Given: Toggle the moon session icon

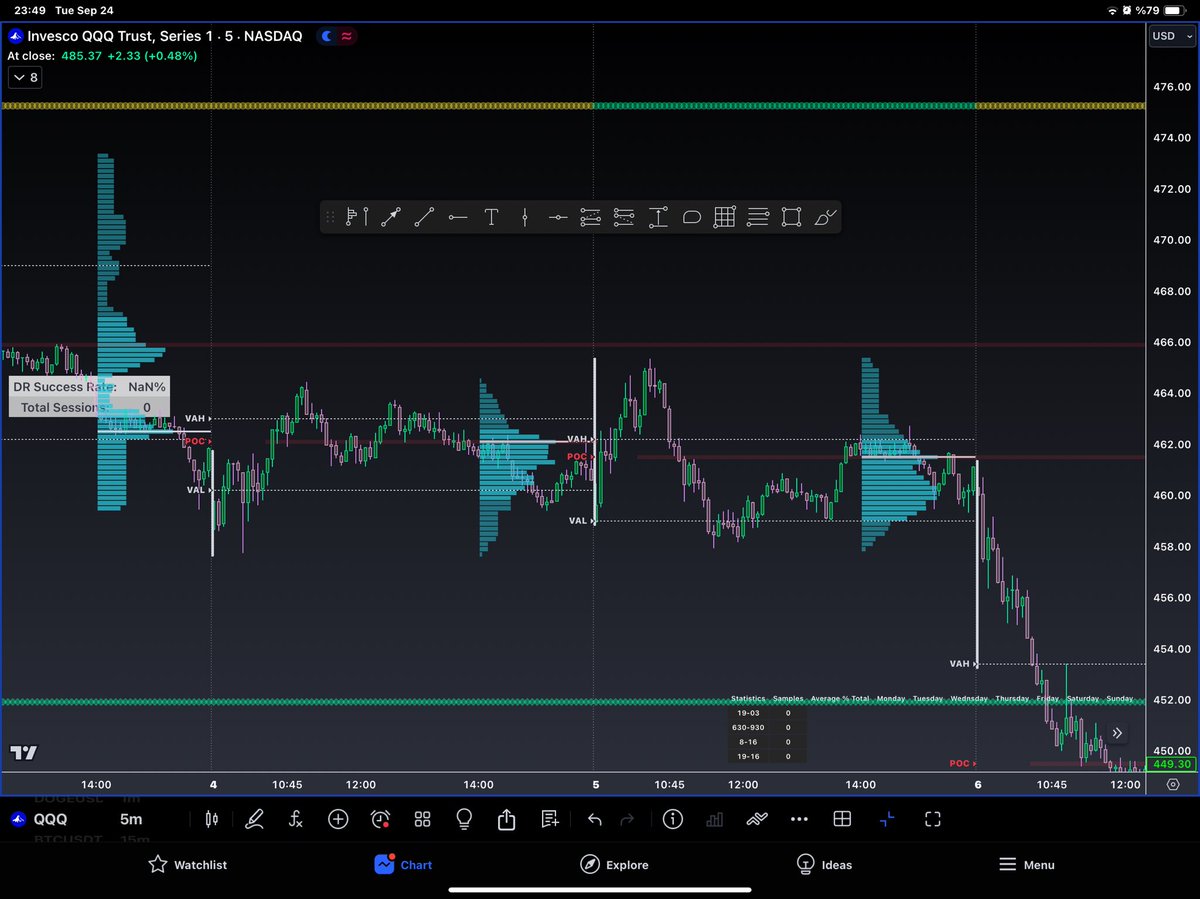Looking at the screenshot, I should point(325,36).
